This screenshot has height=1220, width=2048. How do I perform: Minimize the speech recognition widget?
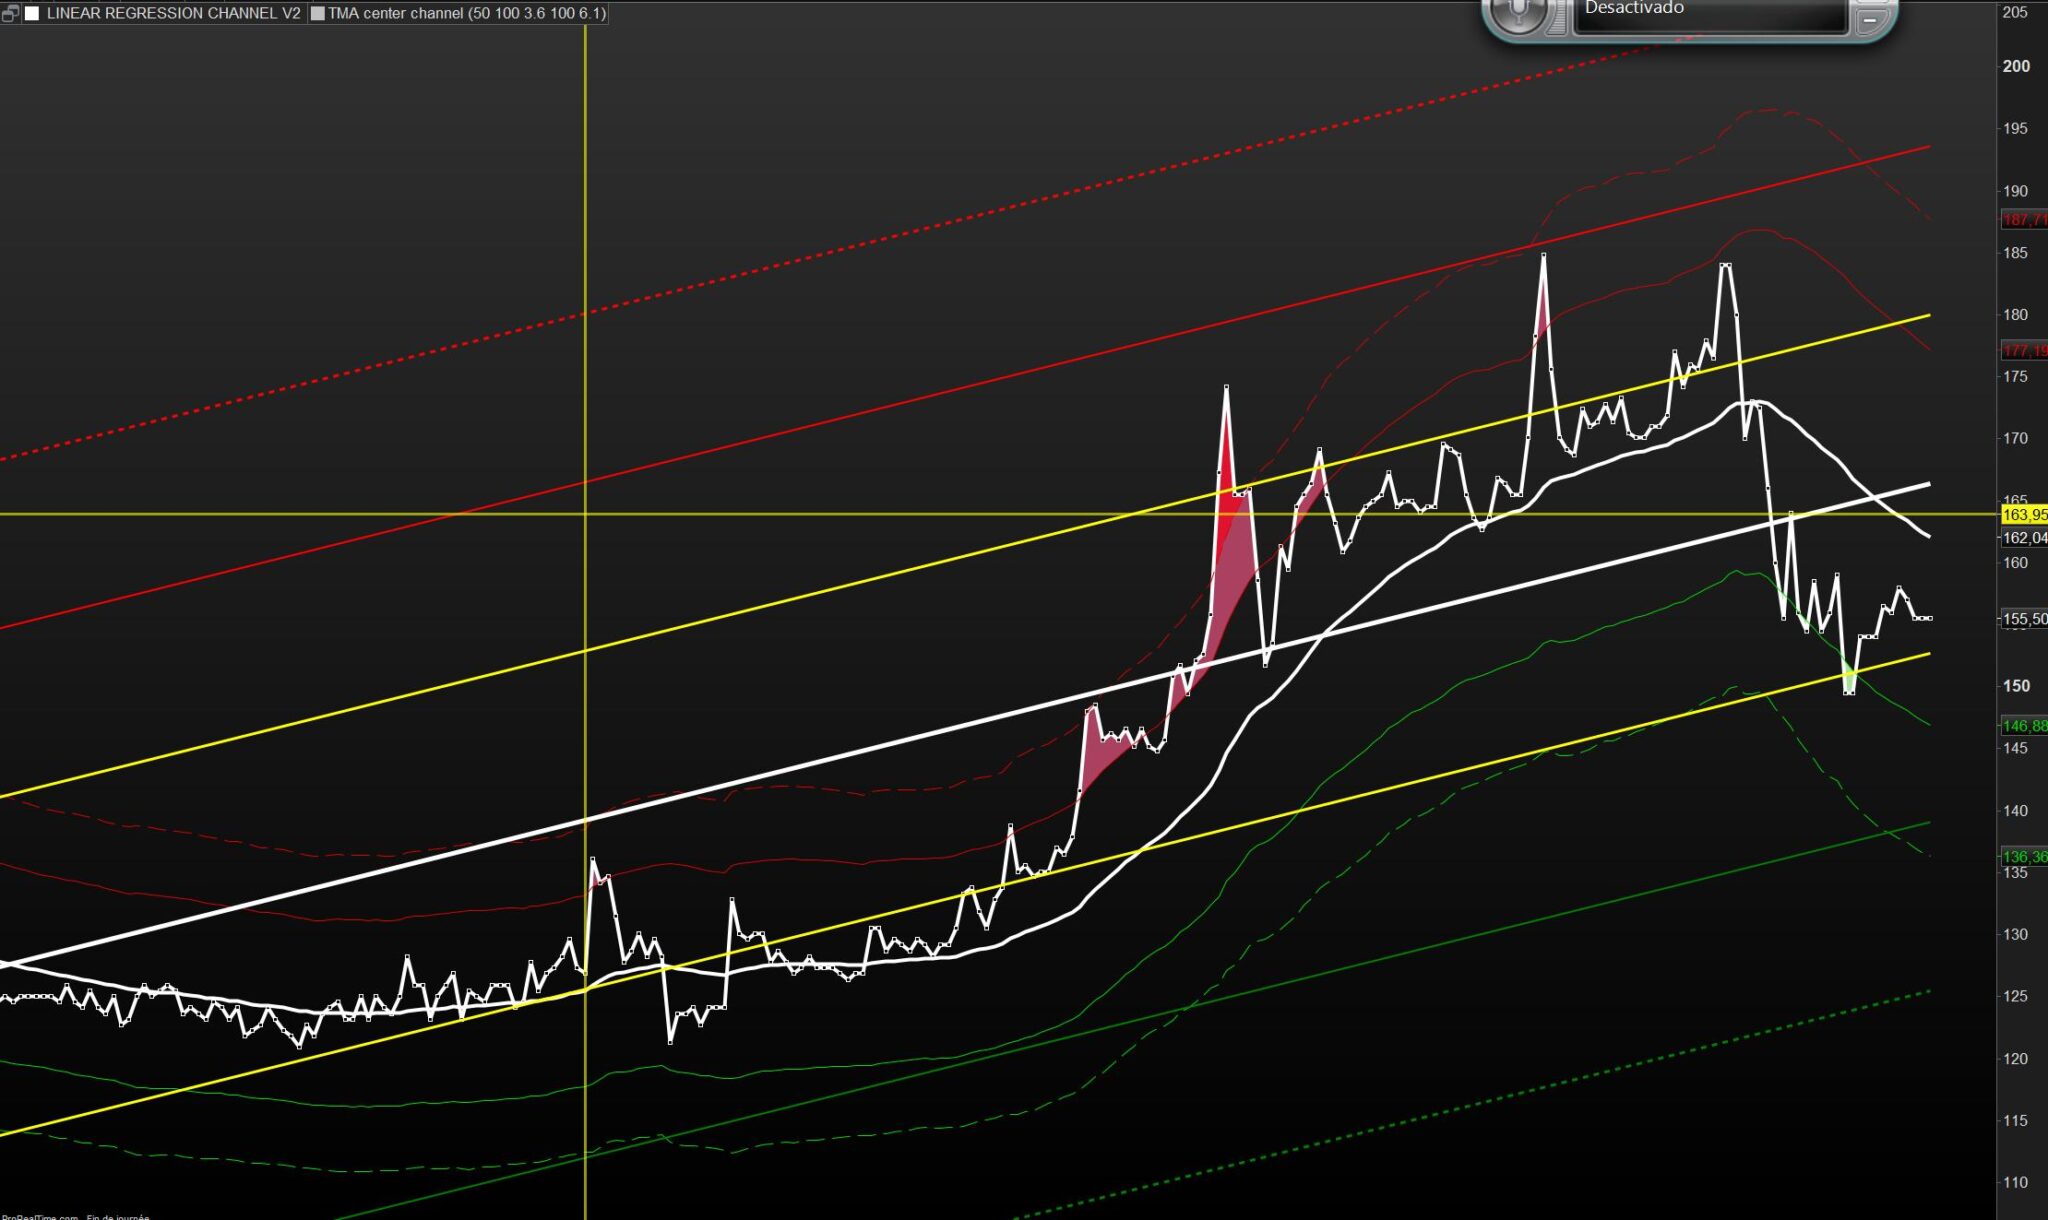point(1869,18)
